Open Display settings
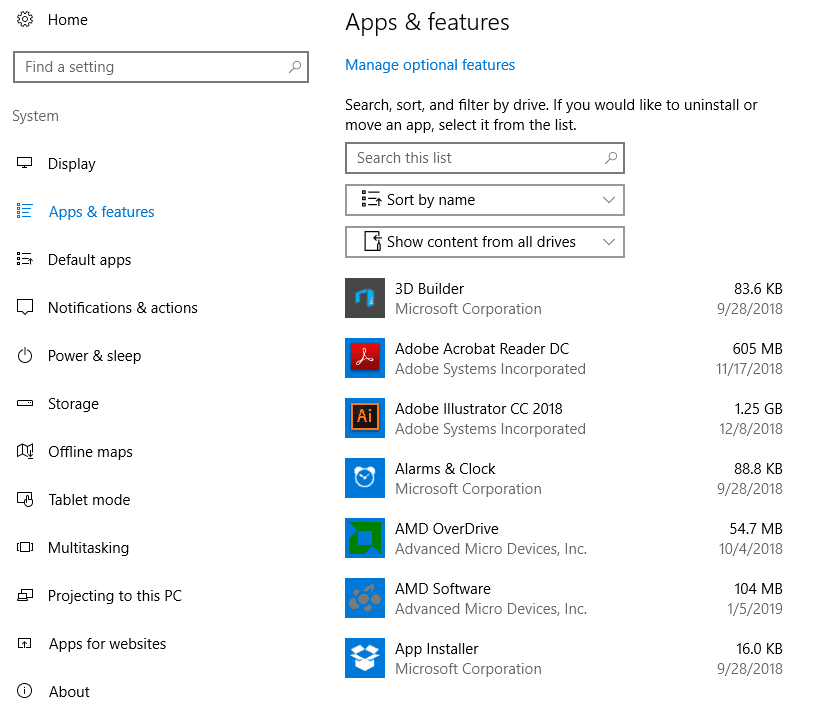The width and height of the screenshot is (828, 721). pos(72,164)
